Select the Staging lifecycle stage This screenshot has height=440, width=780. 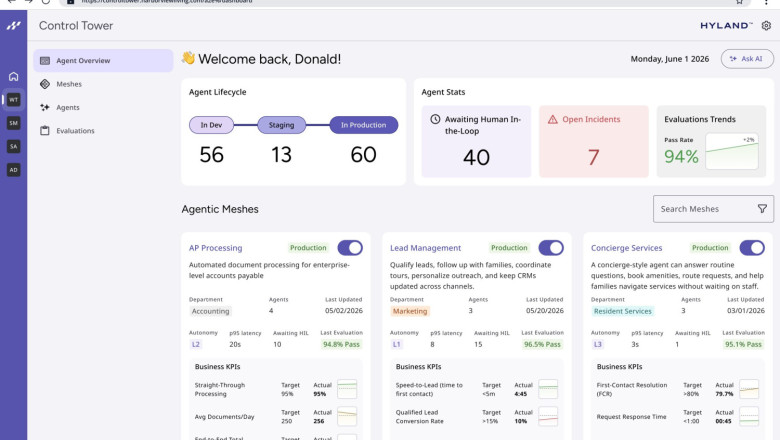[x=282, y=125]
